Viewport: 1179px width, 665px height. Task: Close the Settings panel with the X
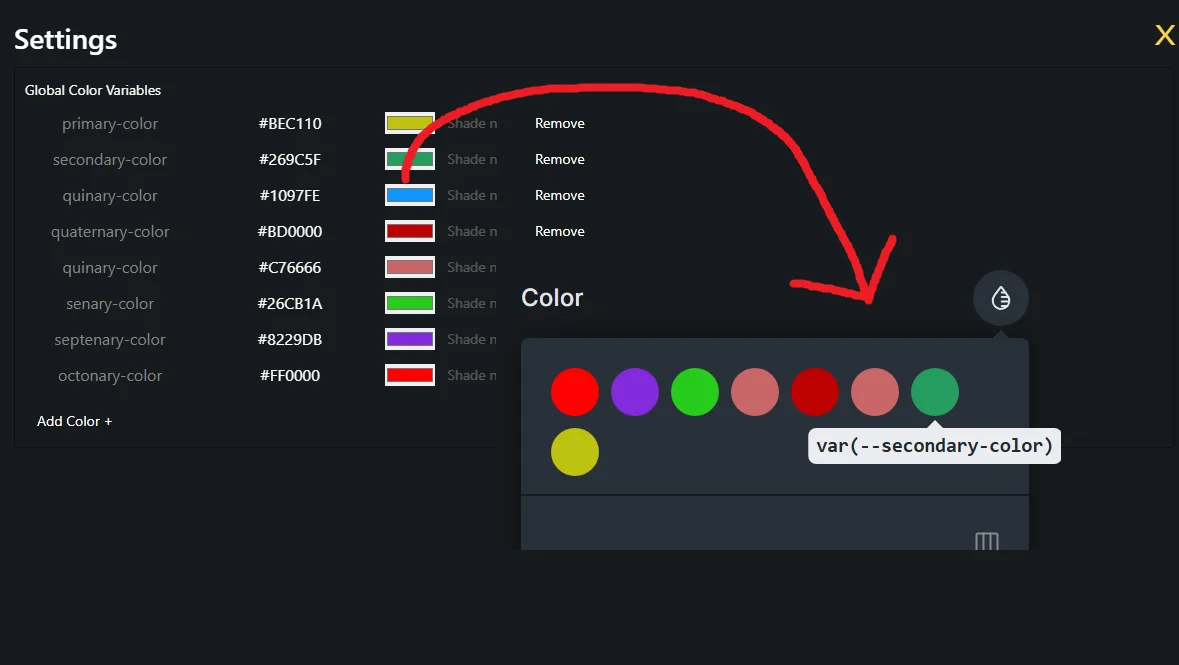(x=1164, y=37)
